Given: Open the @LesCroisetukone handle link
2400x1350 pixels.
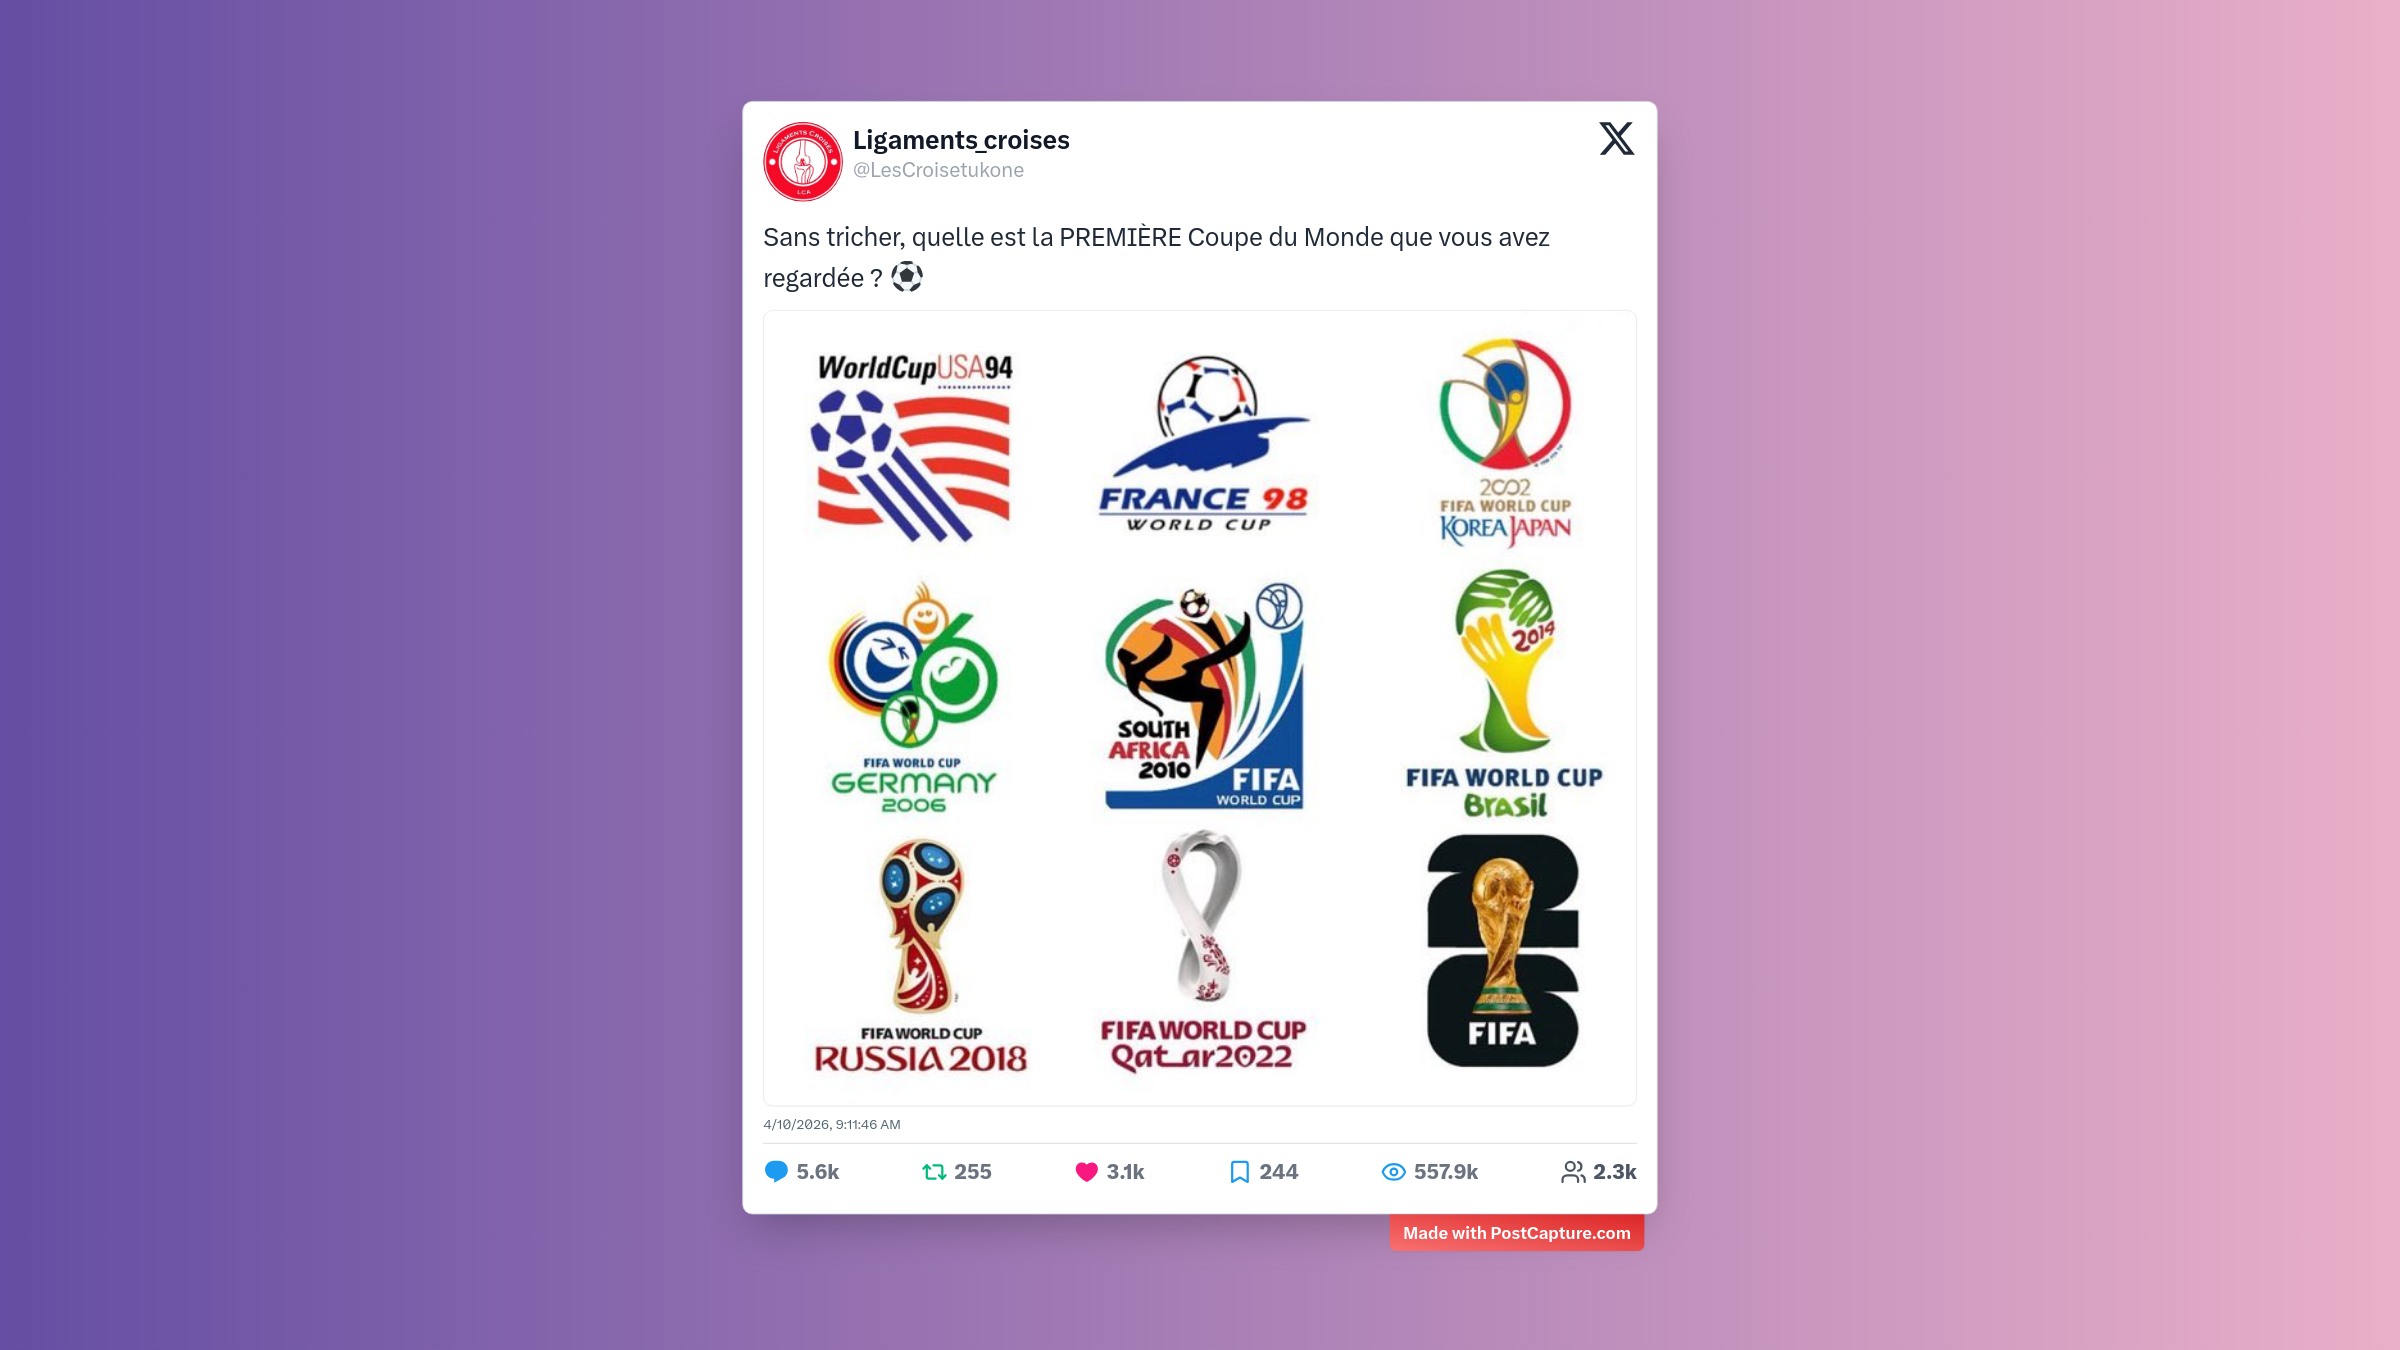Looking at the screenshot, I should pyautogui.click(x=938, y=170).
